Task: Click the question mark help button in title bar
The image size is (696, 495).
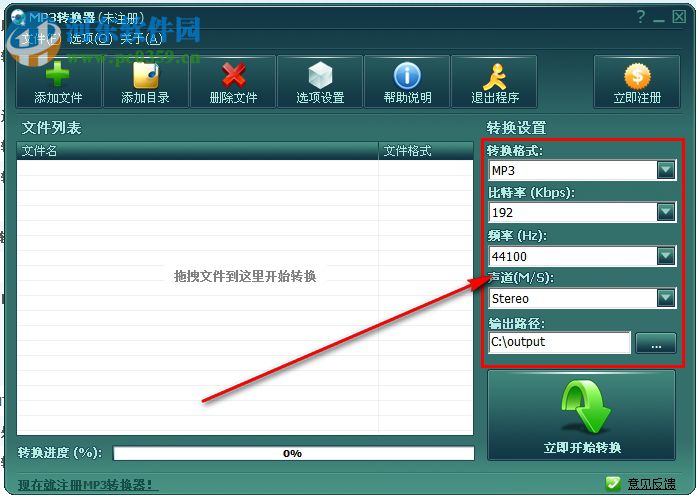Action: click(641, 17)
